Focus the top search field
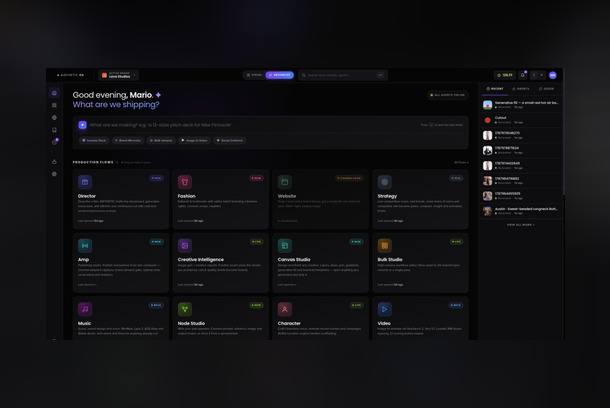 pyautogui.click(x=343, y=75)
